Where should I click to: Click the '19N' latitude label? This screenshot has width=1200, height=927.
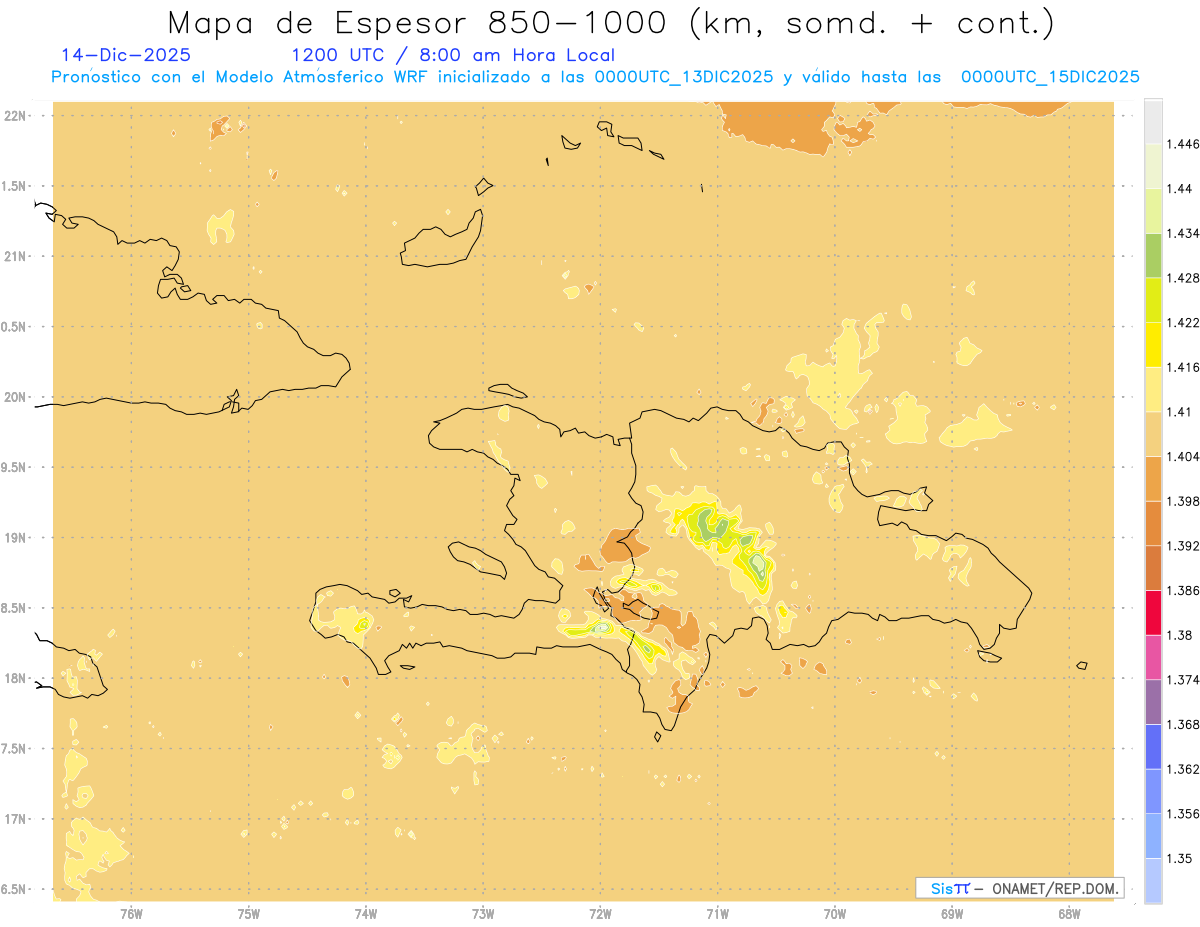coord(15,537)
